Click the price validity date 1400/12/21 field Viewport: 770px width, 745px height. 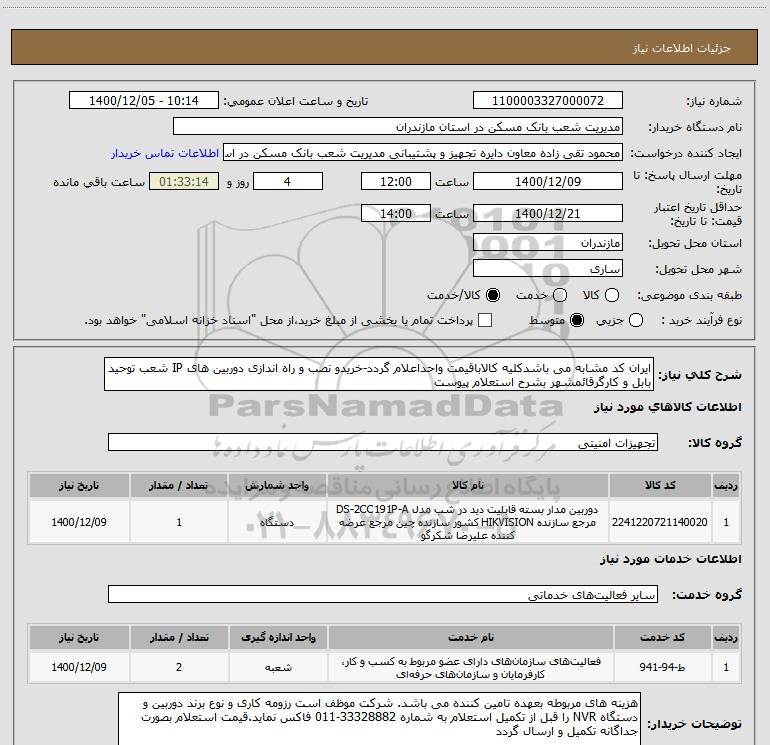tap(548, 214)
